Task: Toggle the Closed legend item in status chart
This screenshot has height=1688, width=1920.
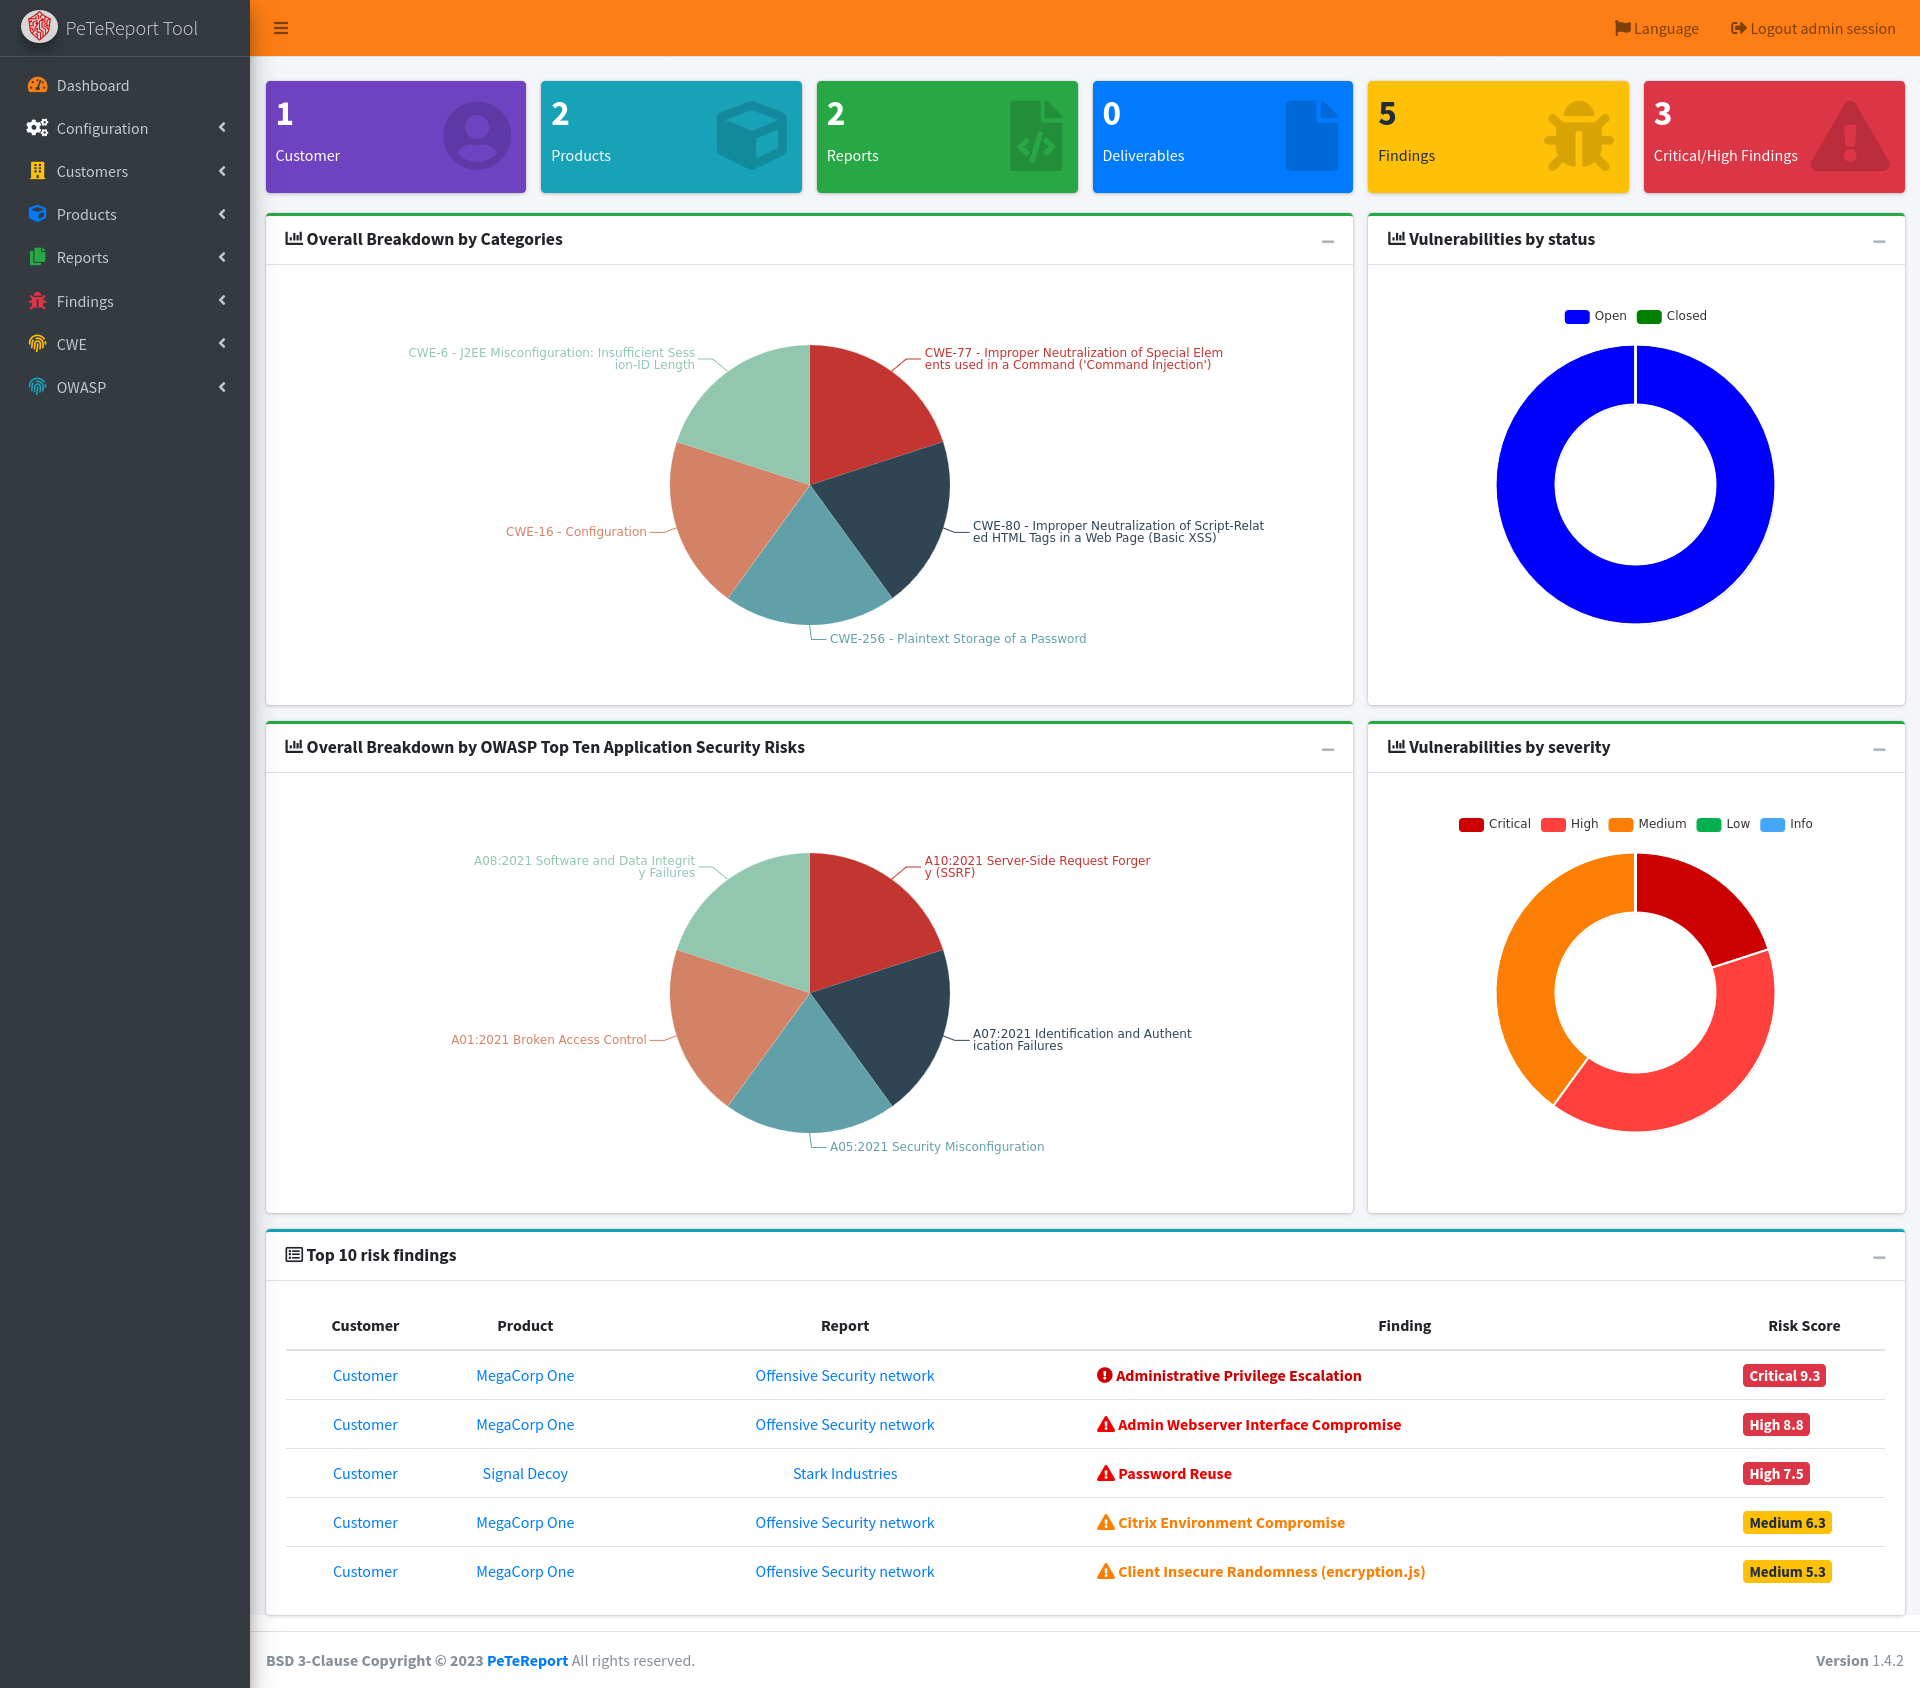Action: (1672, 316)
